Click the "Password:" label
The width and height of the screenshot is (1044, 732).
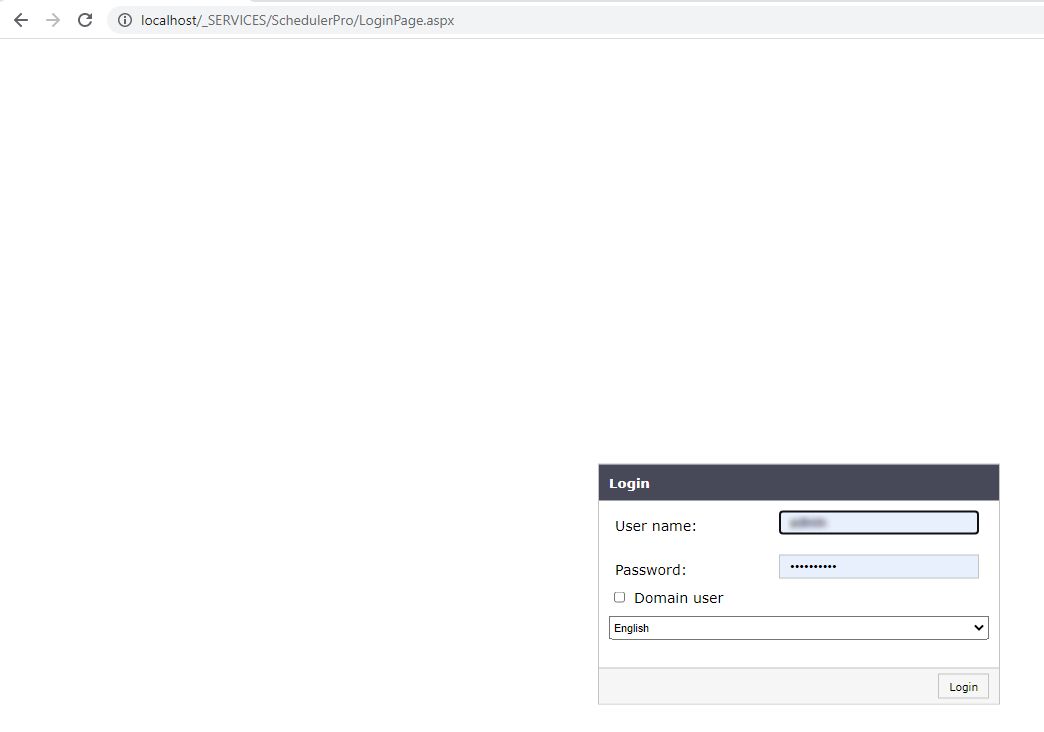click(x=650, y=570)
